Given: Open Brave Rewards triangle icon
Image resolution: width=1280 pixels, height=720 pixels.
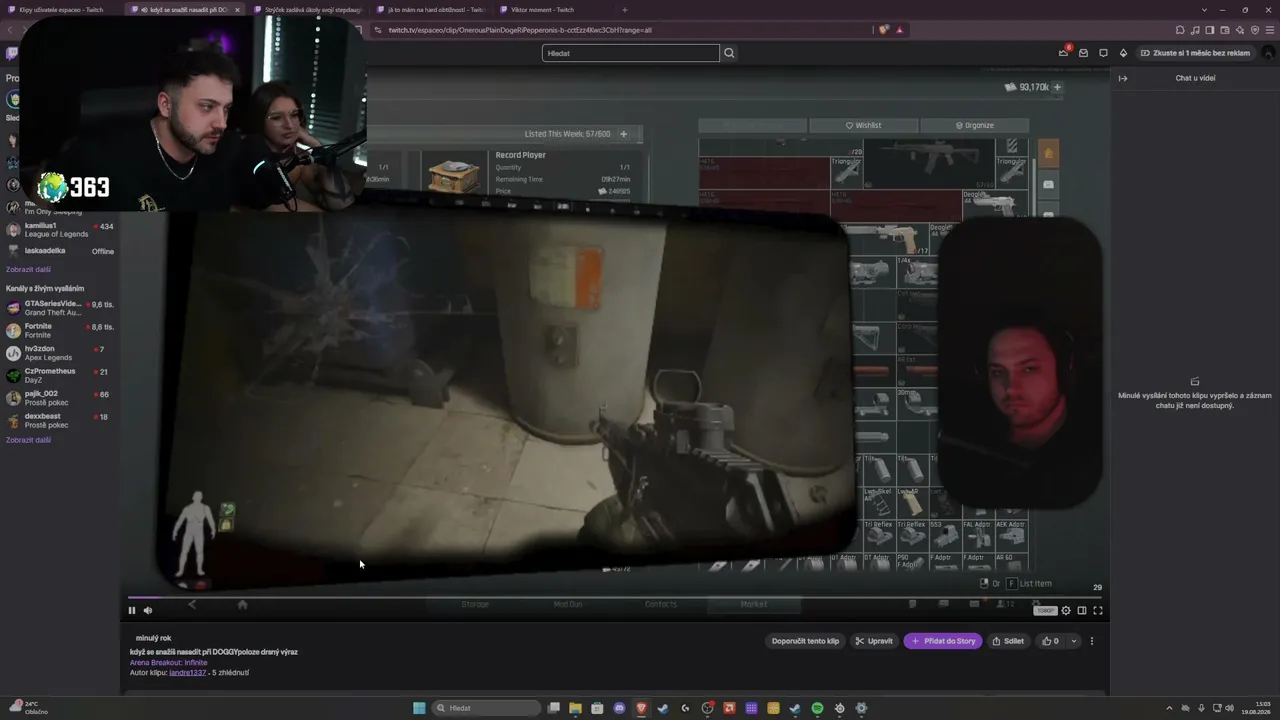Looking at the screenshot, I should 899,30.
